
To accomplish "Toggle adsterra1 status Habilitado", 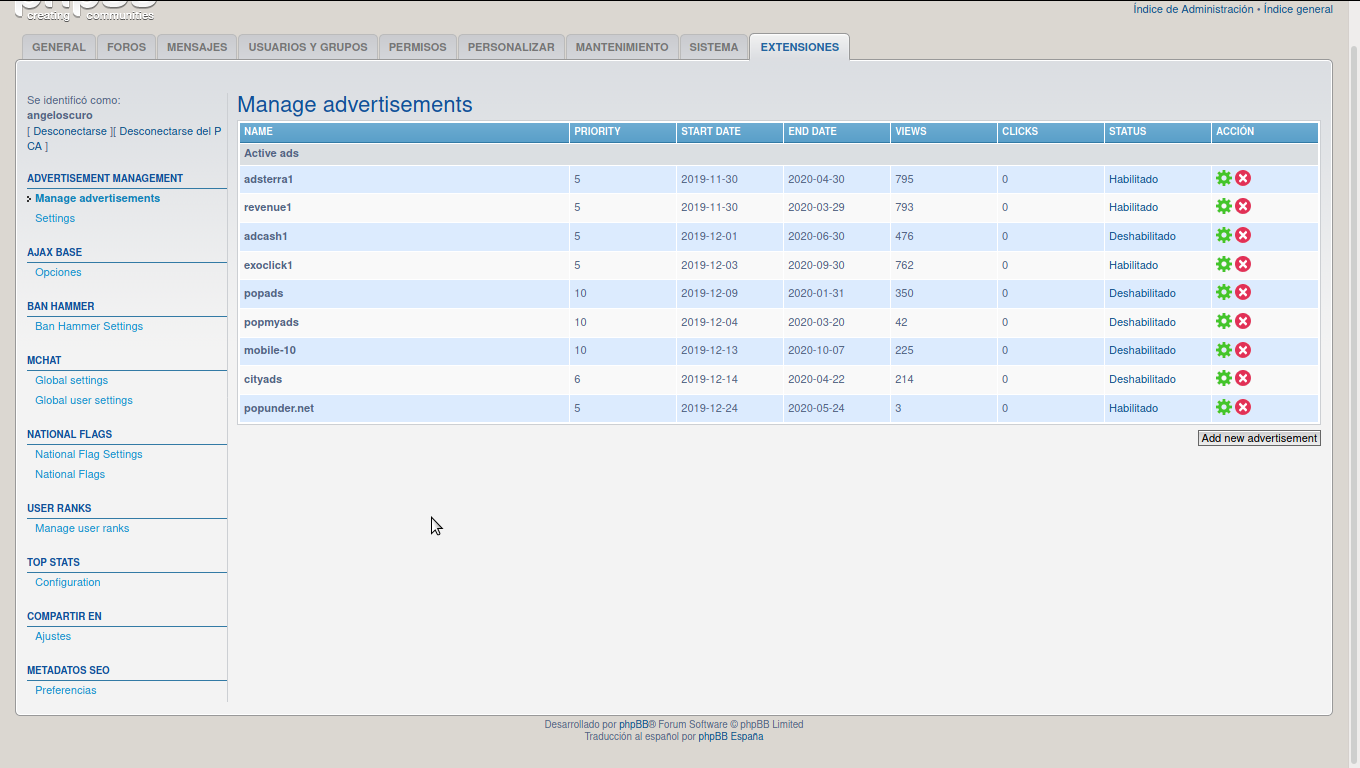I will click(1133, 180).
